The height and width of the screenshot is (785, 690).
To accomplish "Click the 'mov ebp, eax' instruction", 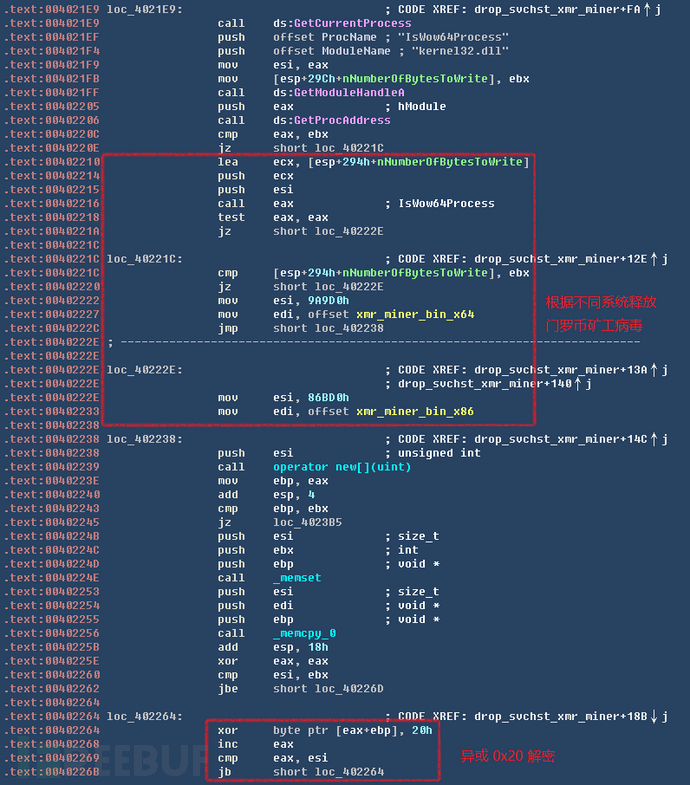I will (273, 481).
